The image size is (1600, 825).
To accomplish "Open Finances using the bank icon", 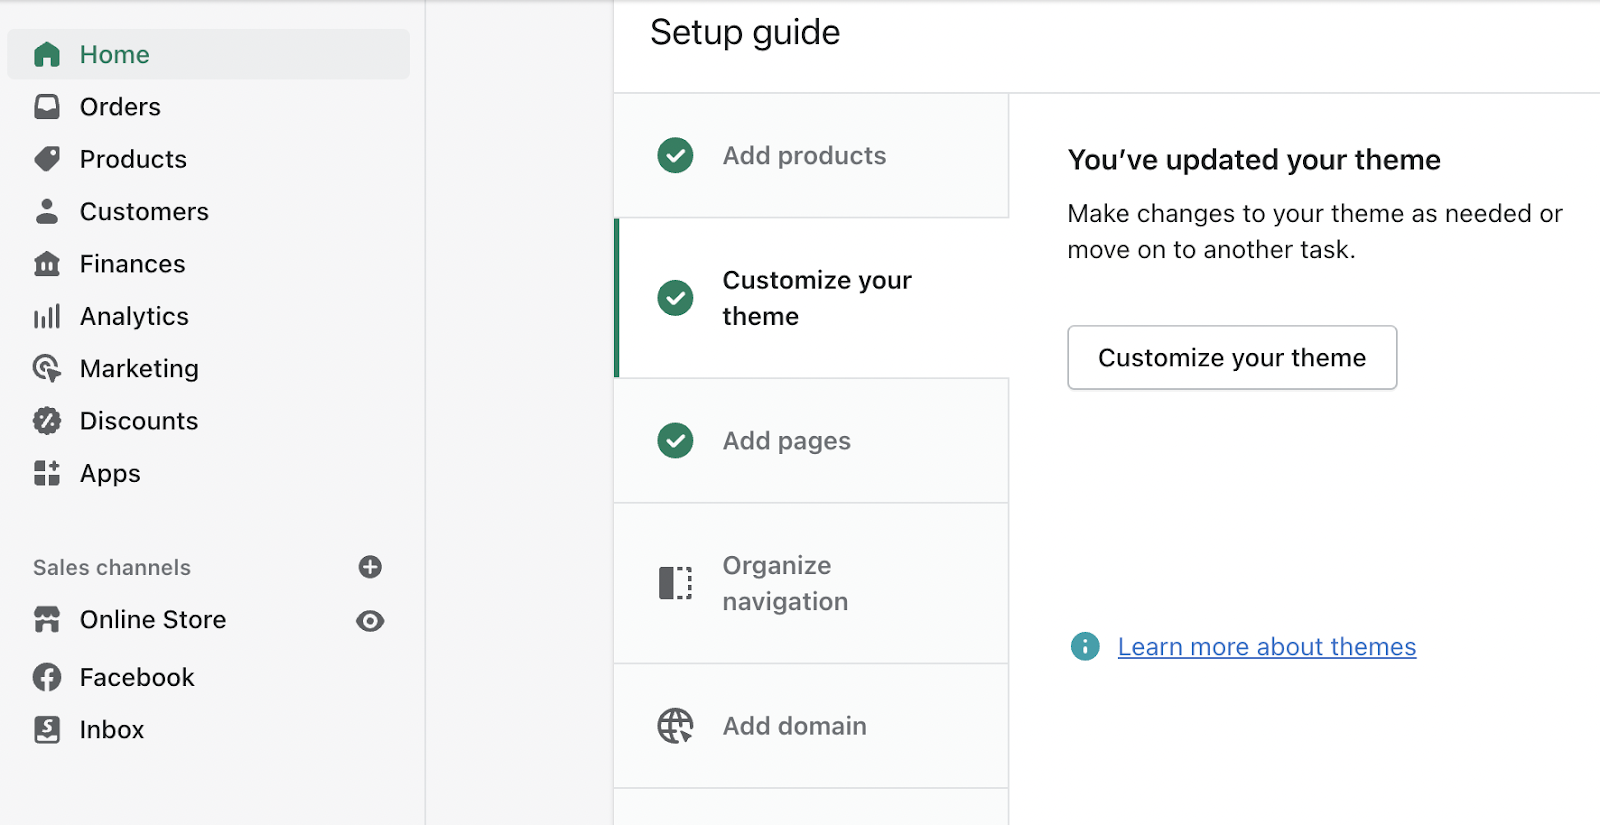I will coord(47,264).
